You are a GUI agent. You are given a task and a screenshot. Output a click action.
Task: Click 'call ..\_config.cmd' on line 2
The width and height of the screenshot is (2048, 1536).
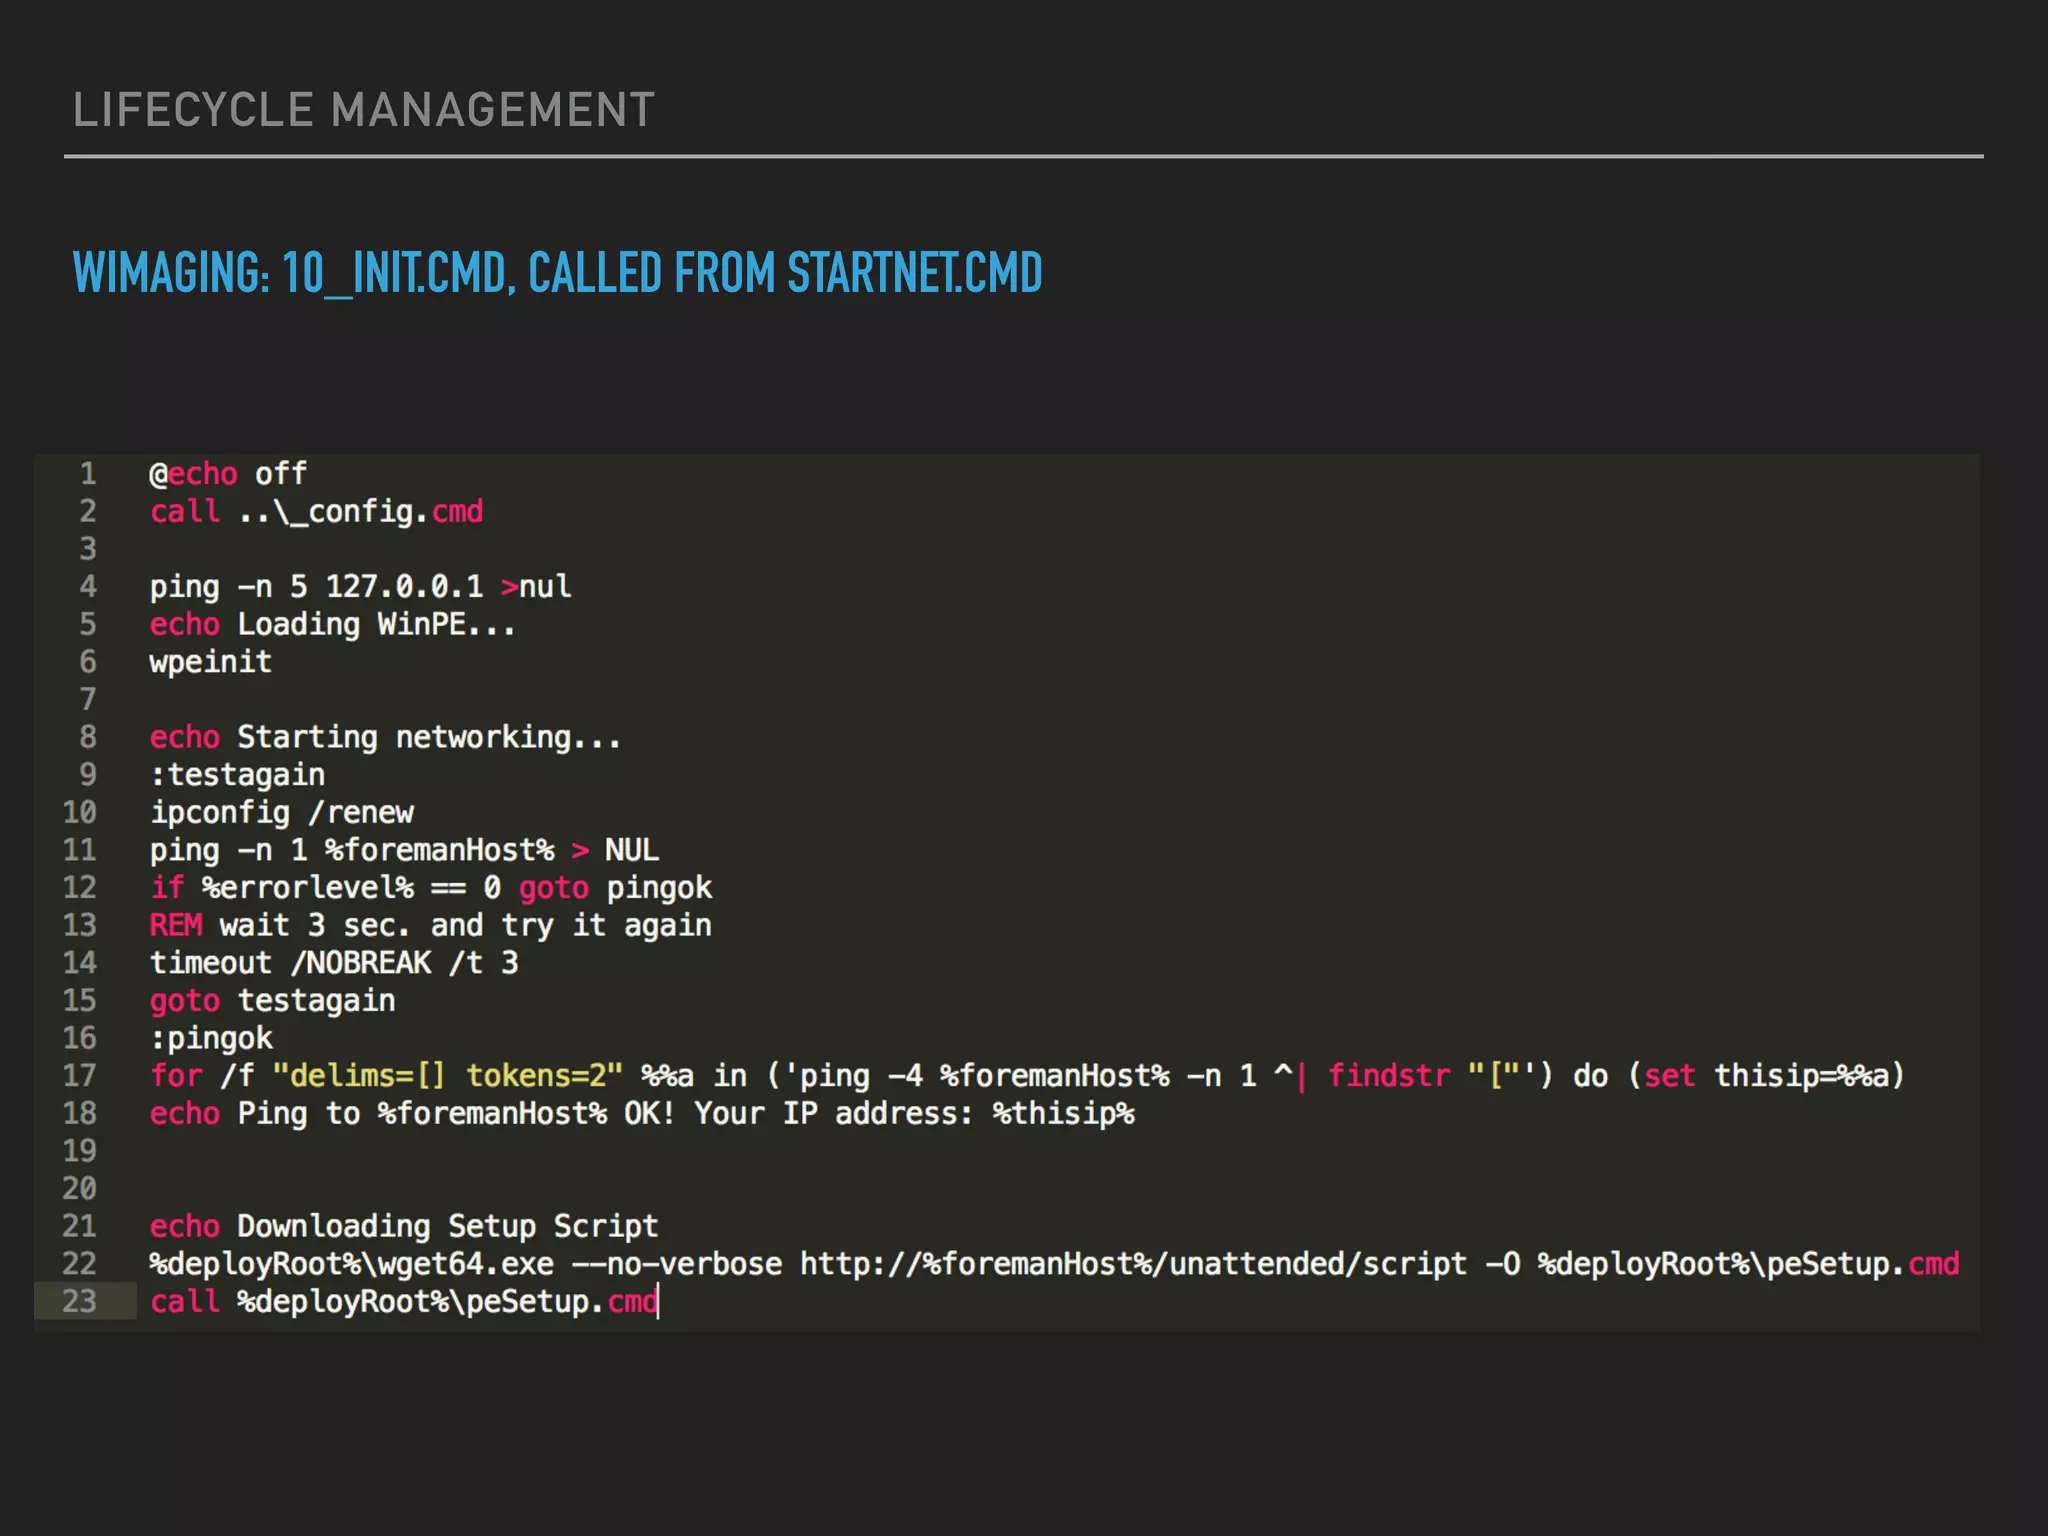(316, 511)
